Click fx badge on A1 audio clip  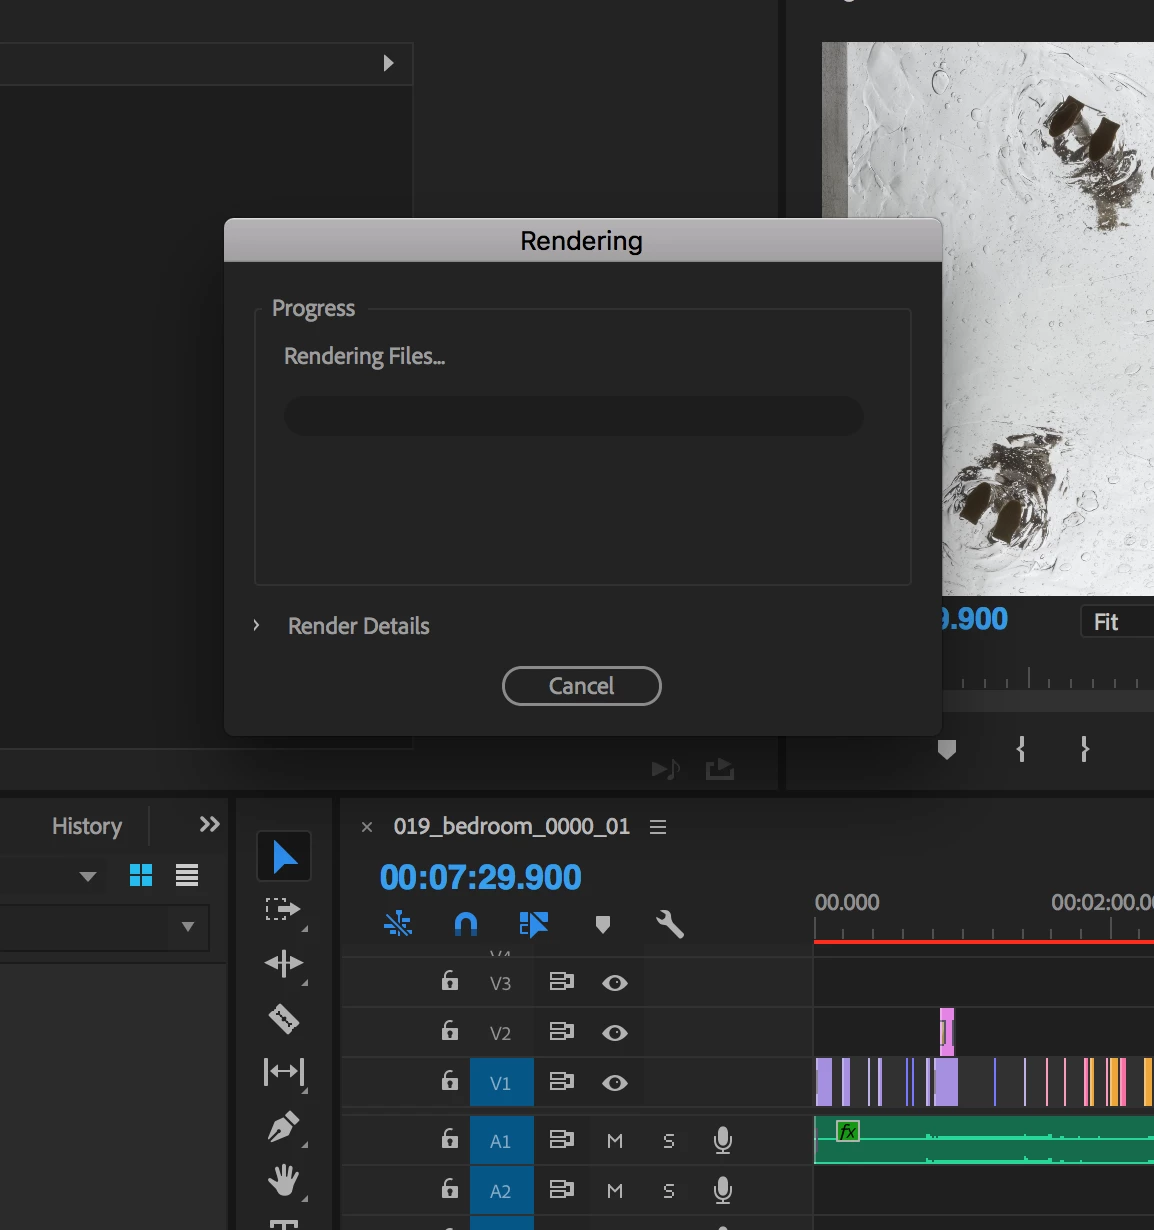click(x=847, y=1131)
